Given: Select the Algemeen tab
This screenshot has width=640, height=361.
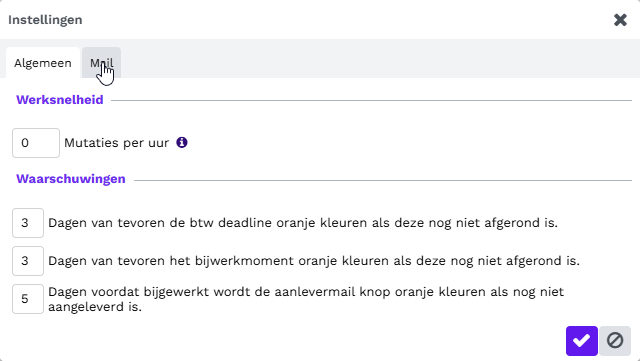Looking at the screenshot, I should pyautogui.click(x=43, y=63).
